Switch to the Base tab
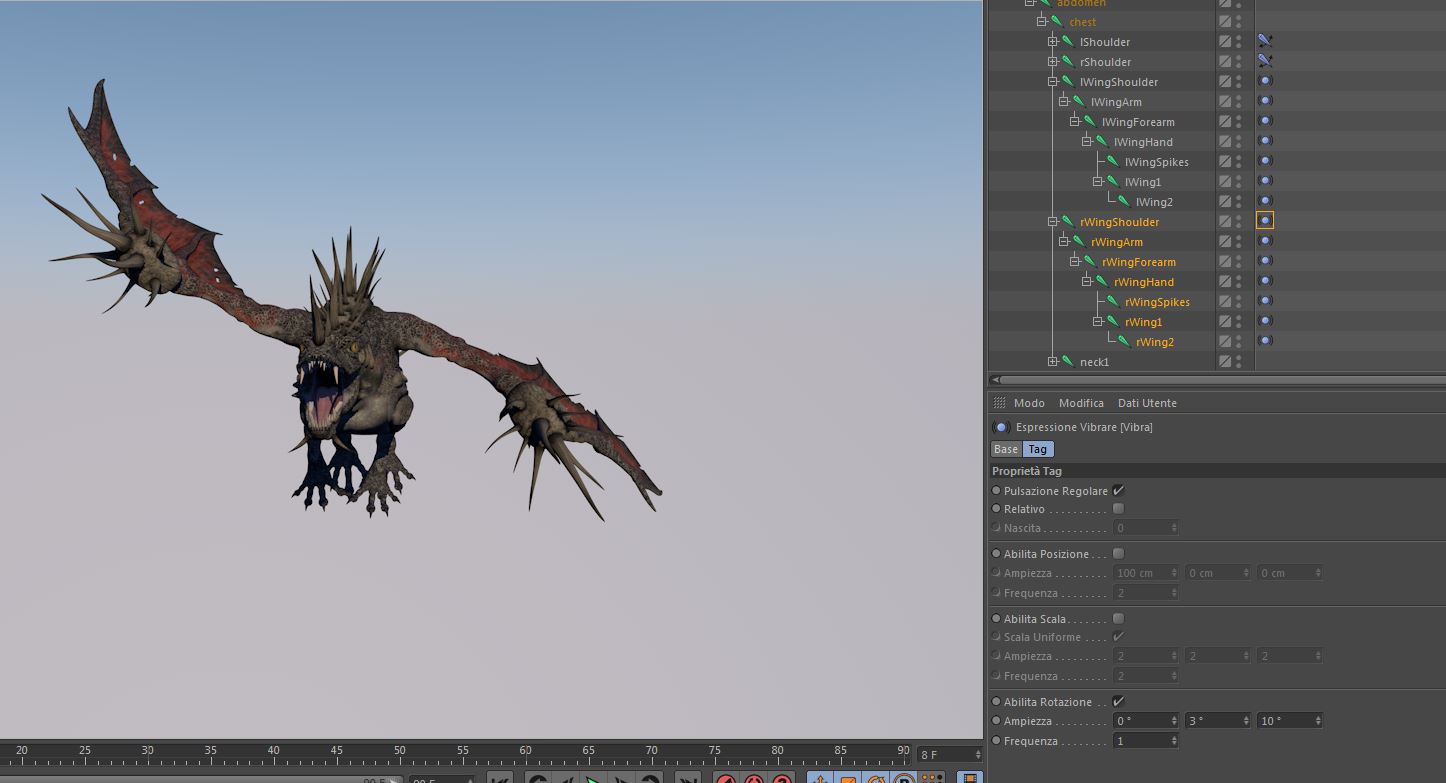This screenshot has width=1446, height=783. [1006, 449]
